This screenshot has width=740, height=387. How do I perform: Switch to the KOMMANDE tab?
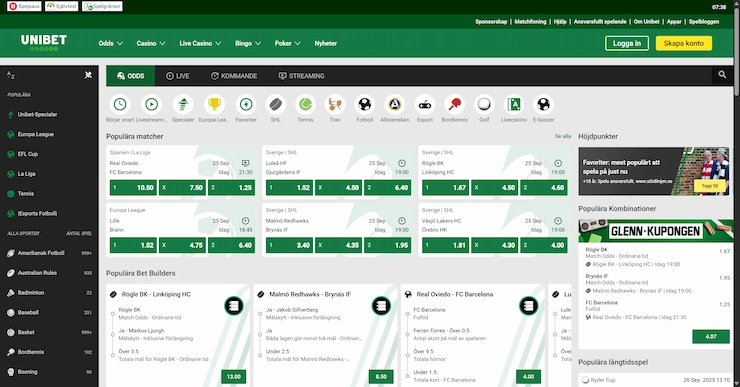tap(234, 76)
